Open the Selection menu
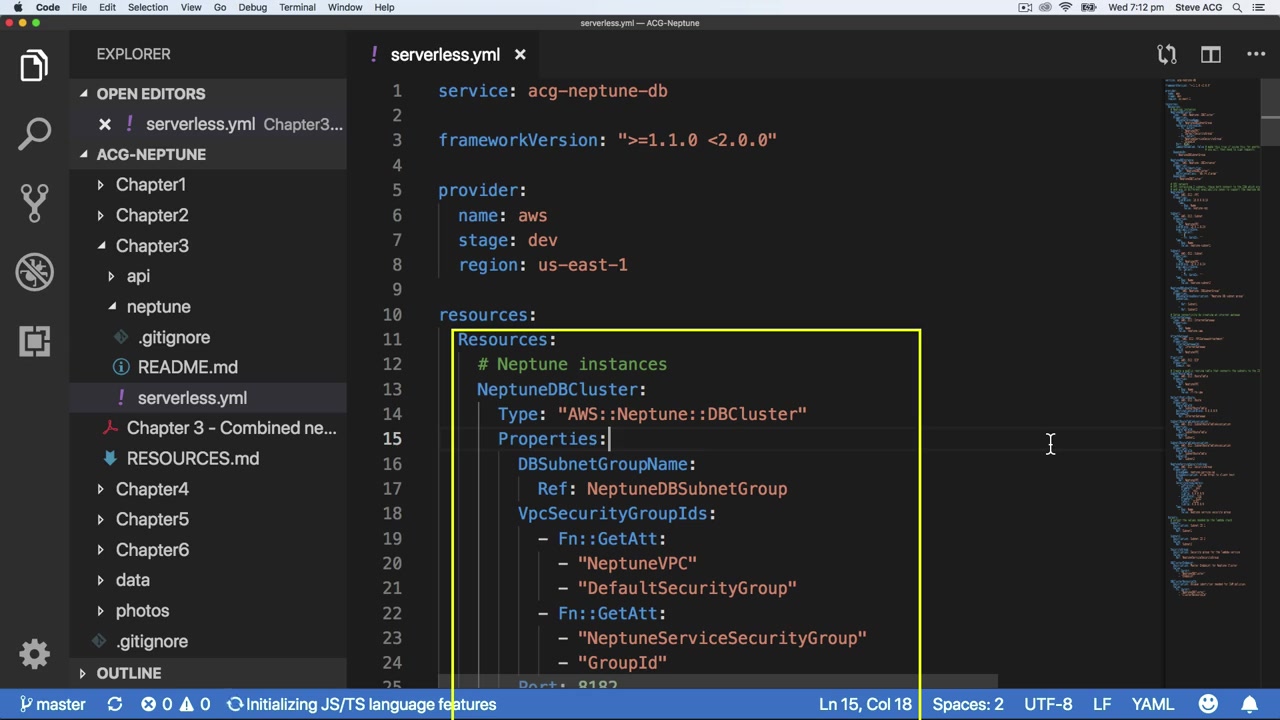The image size is (1280, 720). [x=147, y=7]
